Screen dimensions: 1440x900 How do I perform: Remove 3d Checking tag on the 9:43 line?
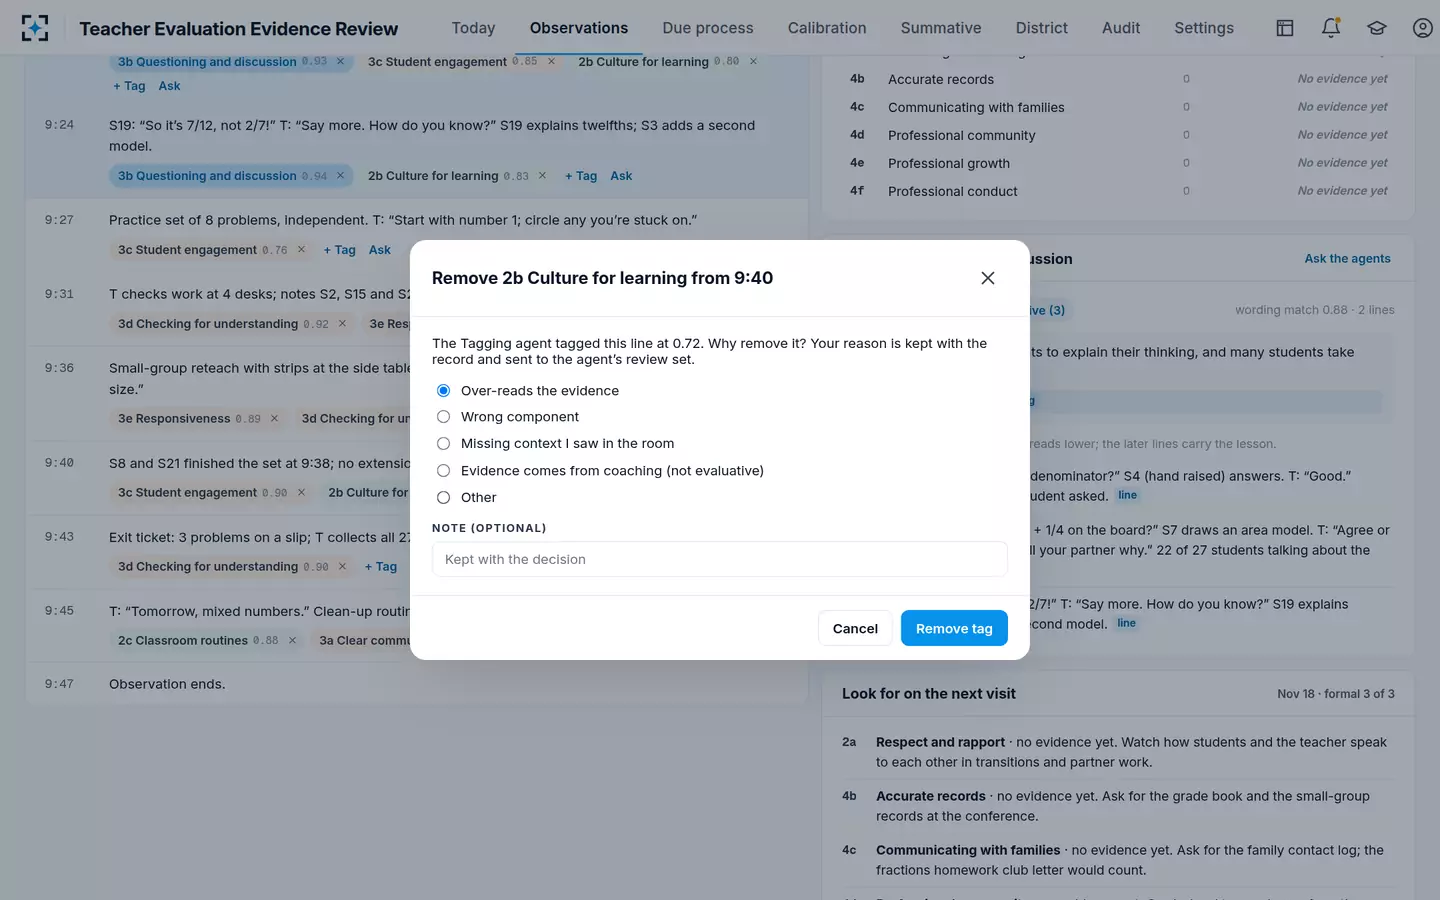(342, 567)
